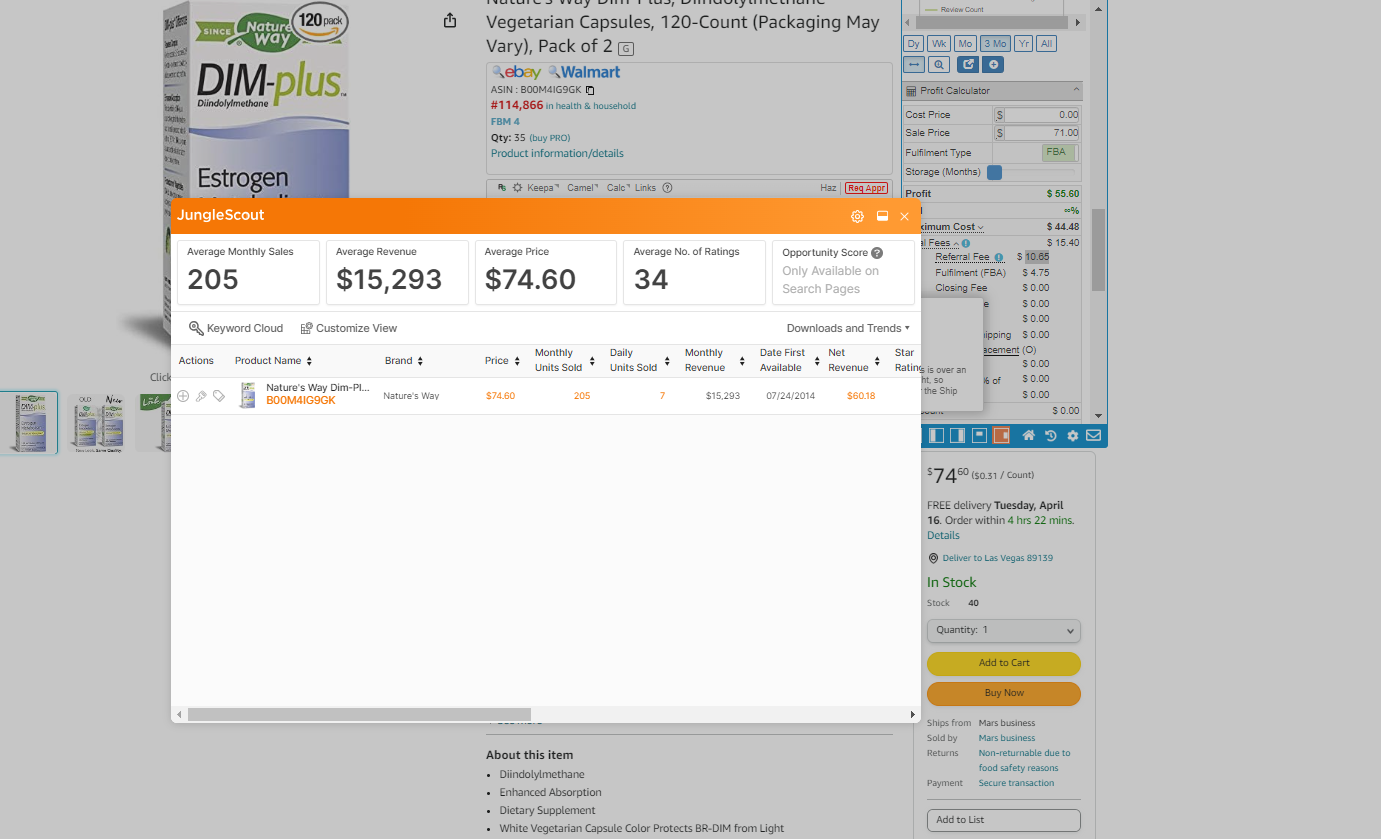The image size is (1381, 839).
Task: Open Mars business seller link
Action: click(x=1007, y=738)
